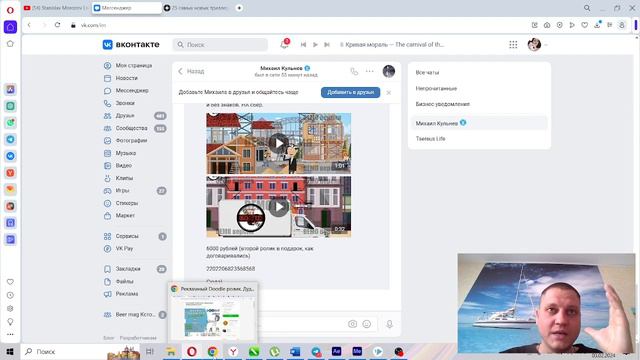The width and height of the screenshot is (640, 360).
Task: Reload the page in Opera
Action: tap(58, 25)
